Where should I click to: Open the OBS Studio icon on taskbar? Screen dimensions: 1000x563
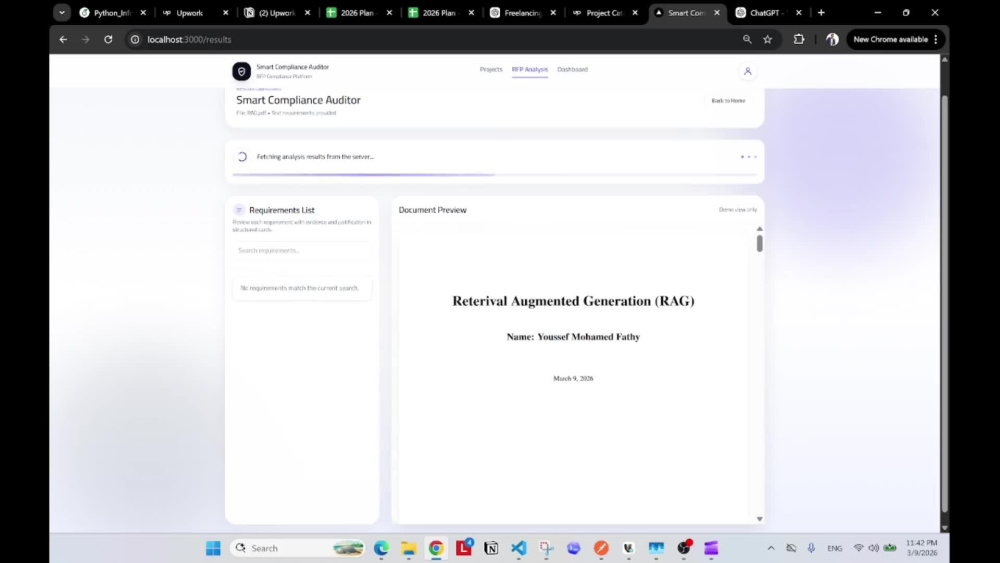pos(684,548)
